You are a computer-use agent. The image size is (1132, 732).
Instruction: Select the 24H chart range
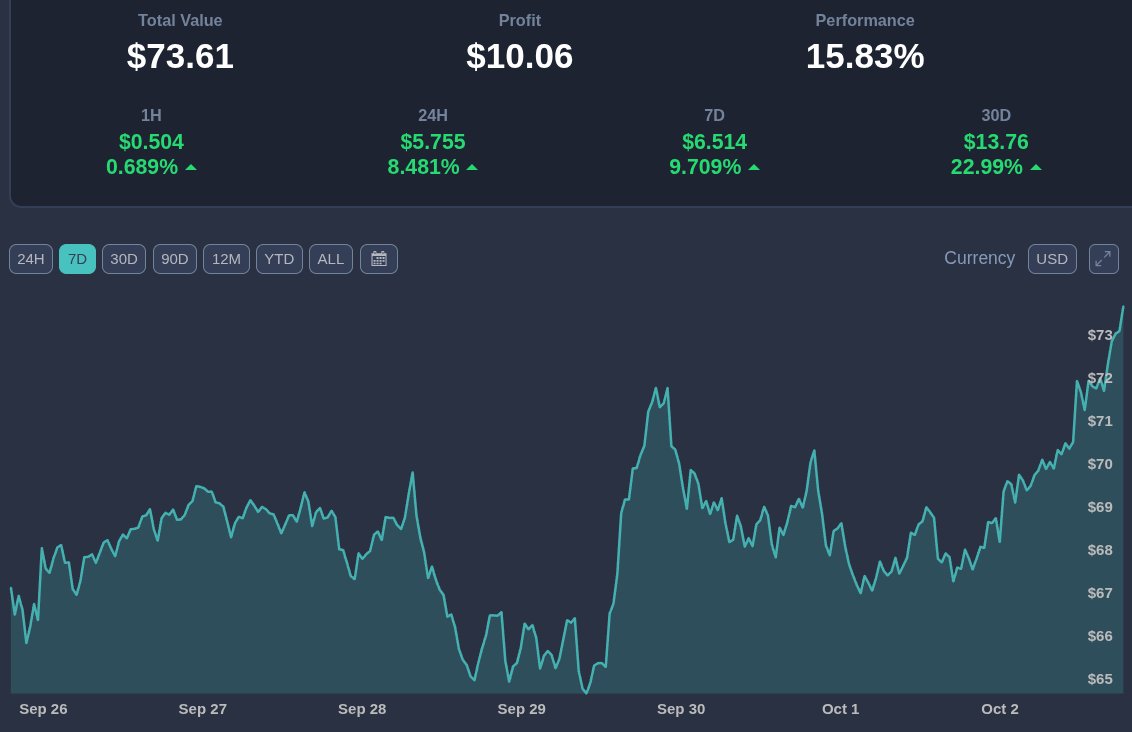pos(31,259)
